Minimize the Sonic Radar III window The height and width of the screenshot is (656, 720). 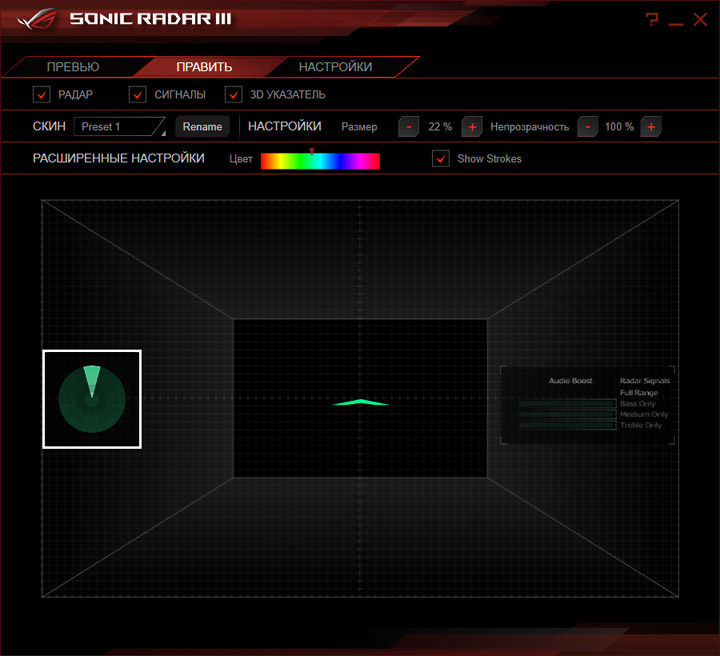click(675, 23)
